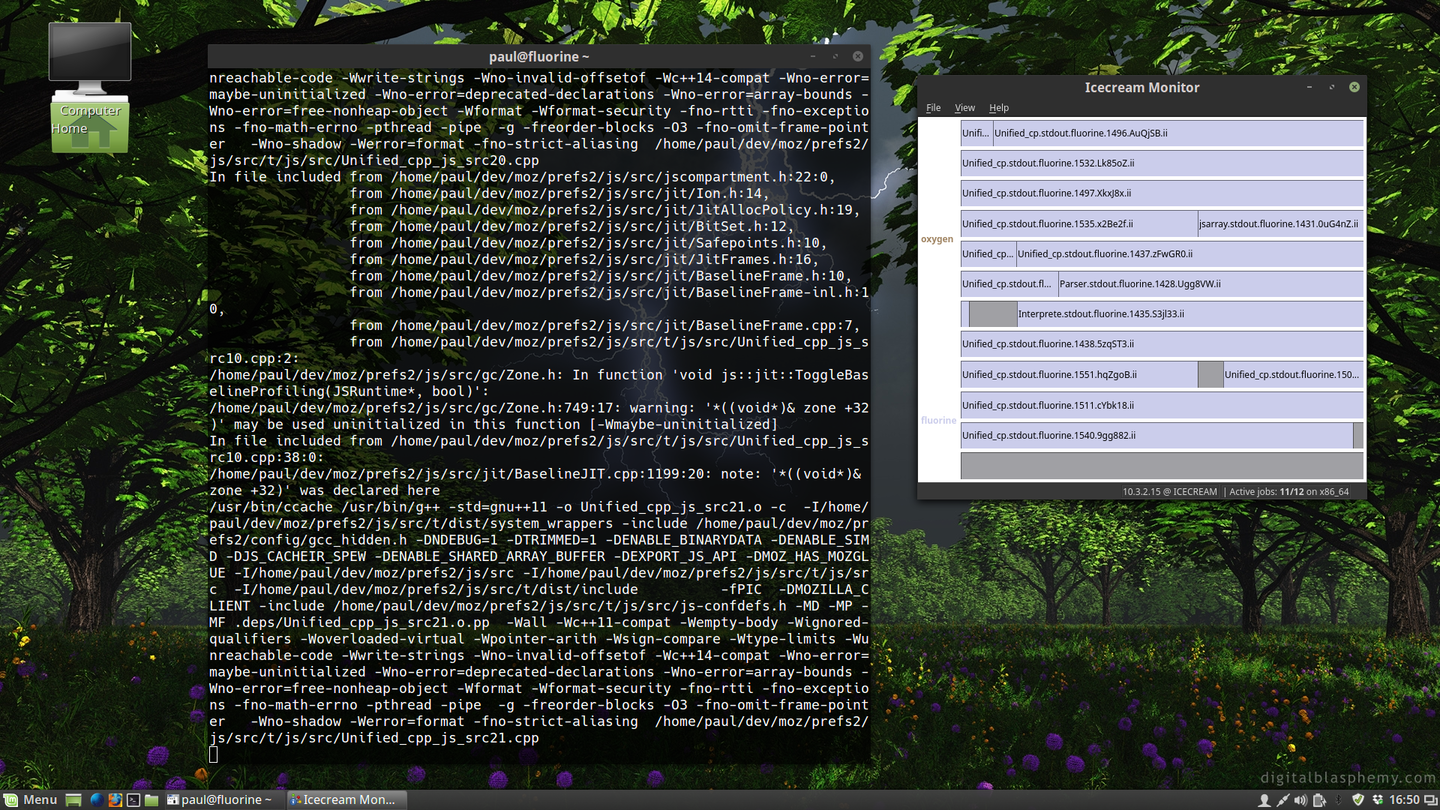
Task: Select the jsarray.stdout.fluorine job bar
Action: tap(1280, 224)
